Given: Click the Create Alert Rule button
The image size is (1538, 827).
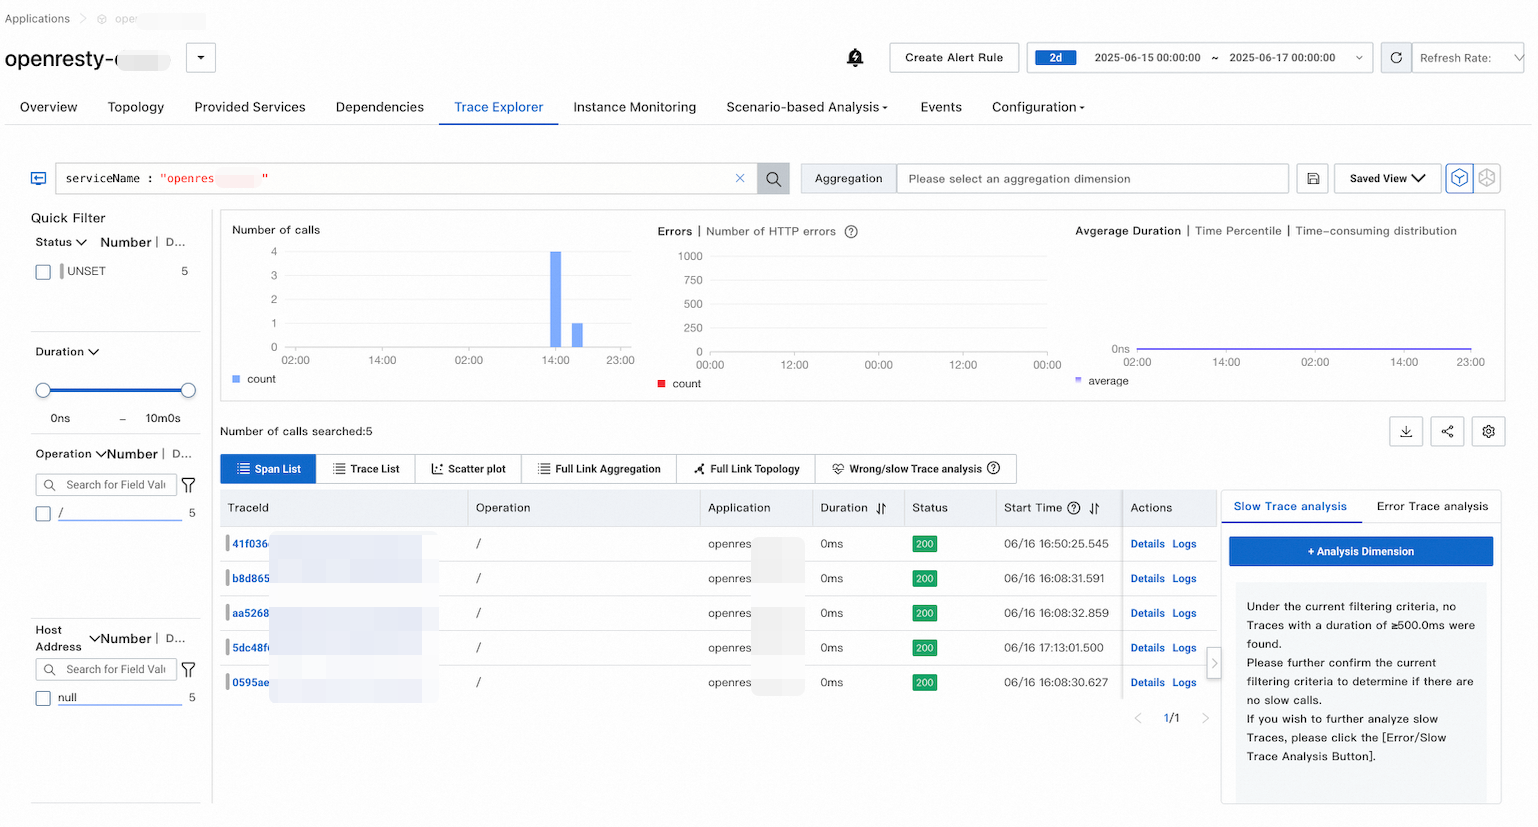Looking at the screenshot, I should (953, 58).
